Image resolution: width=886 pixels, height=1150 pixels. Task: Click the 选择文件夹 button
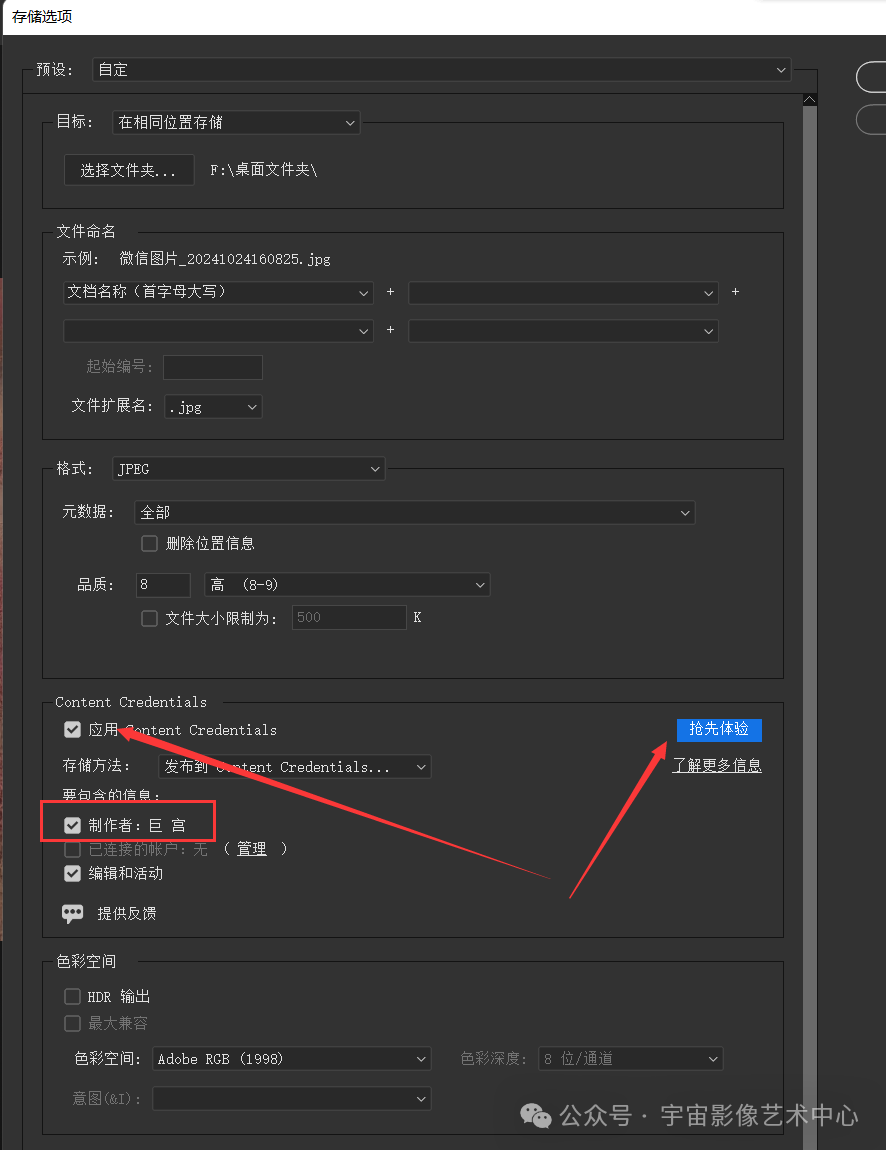click(x=128, y=170)
